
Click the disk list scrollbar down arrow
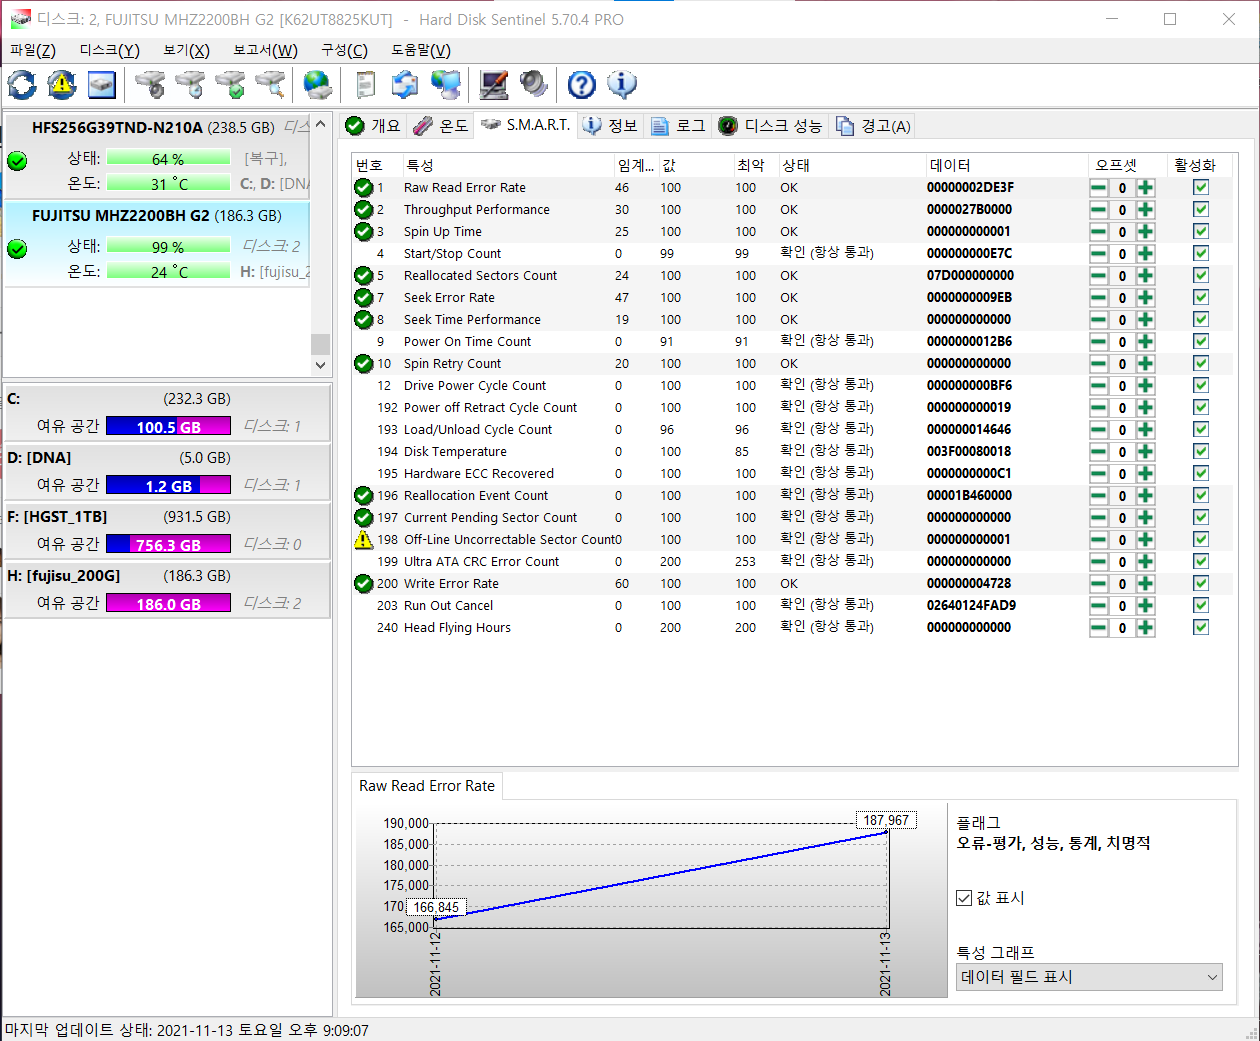320,365
